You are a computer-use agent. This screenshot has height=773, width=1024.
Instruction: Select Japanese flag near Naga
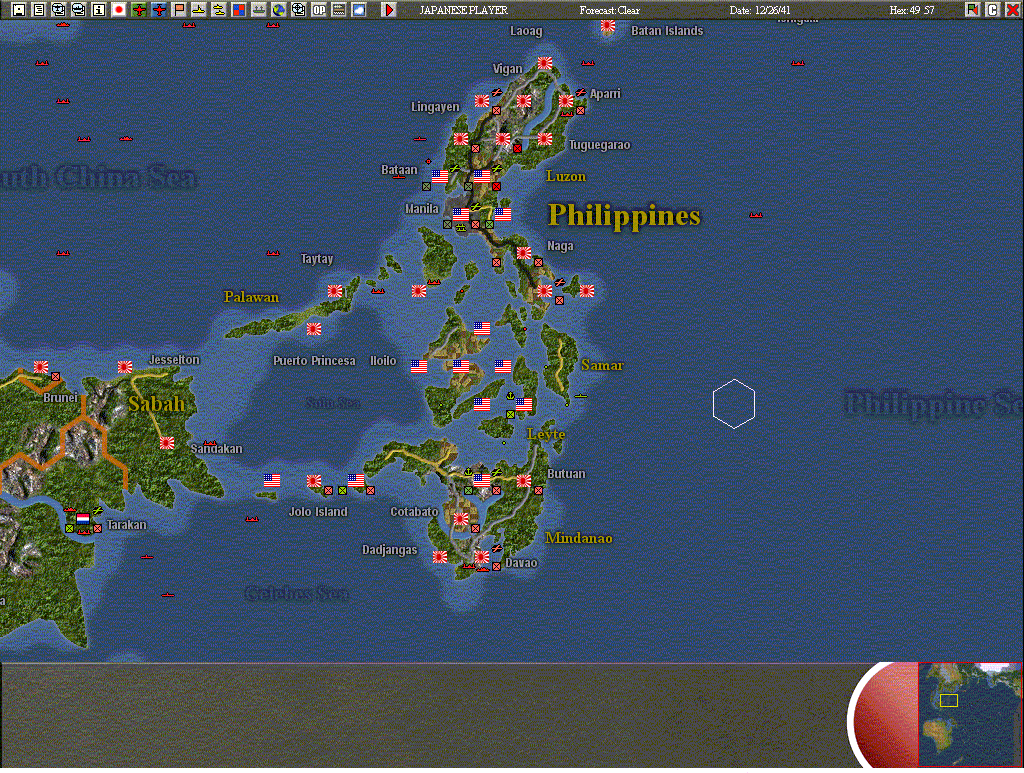coord(524,253)
